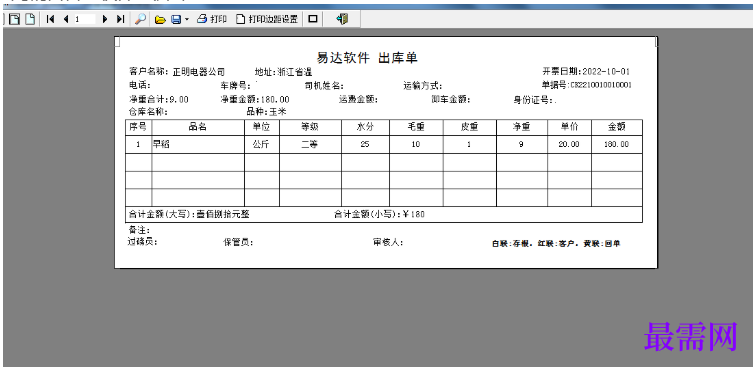Image resolution: width=756 pixels, height=368 pixels.
Task: Click gross weight cell value 10
Action: (416, 144)
